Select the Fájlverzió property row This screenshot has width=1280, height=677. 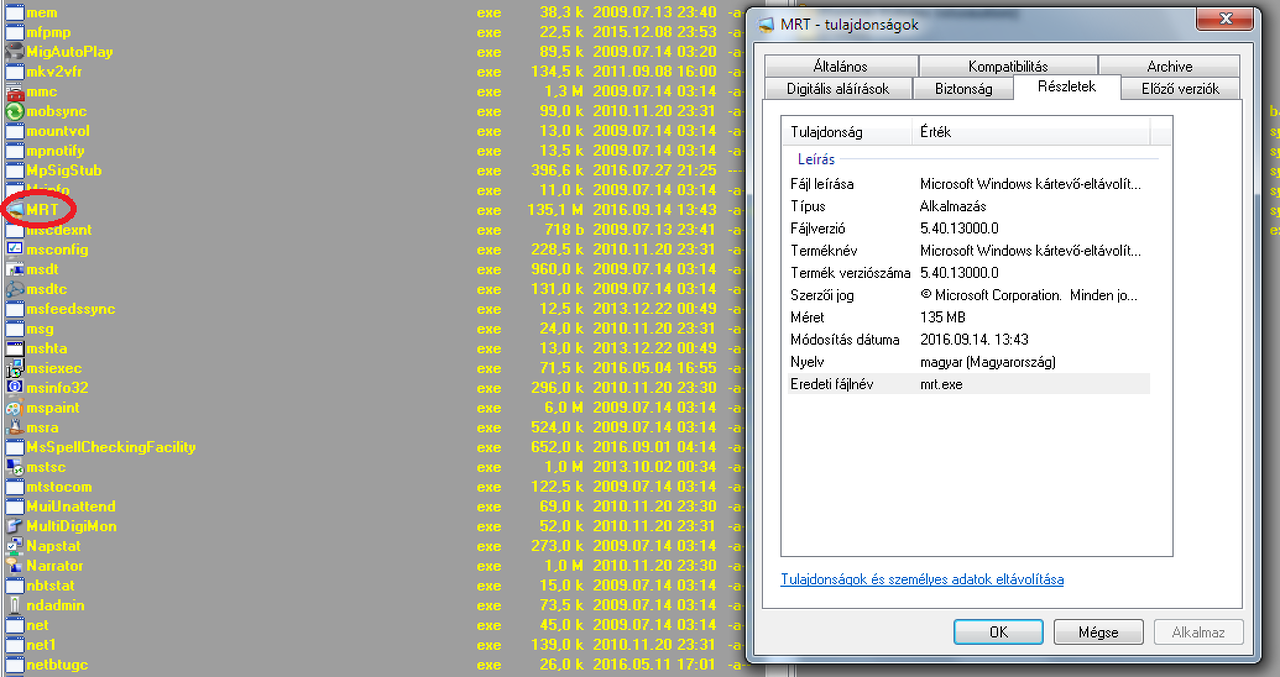(968, 228)
